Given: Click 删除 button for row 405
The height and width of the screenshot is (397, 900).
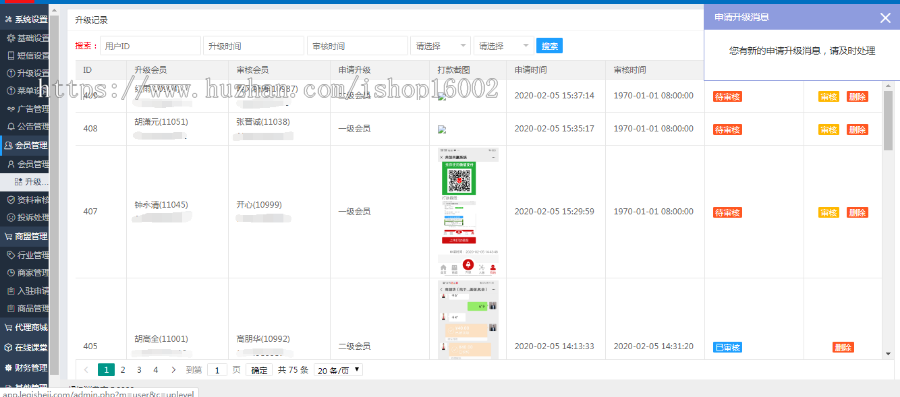Looking at the screenshot, I should click(843, 347).
